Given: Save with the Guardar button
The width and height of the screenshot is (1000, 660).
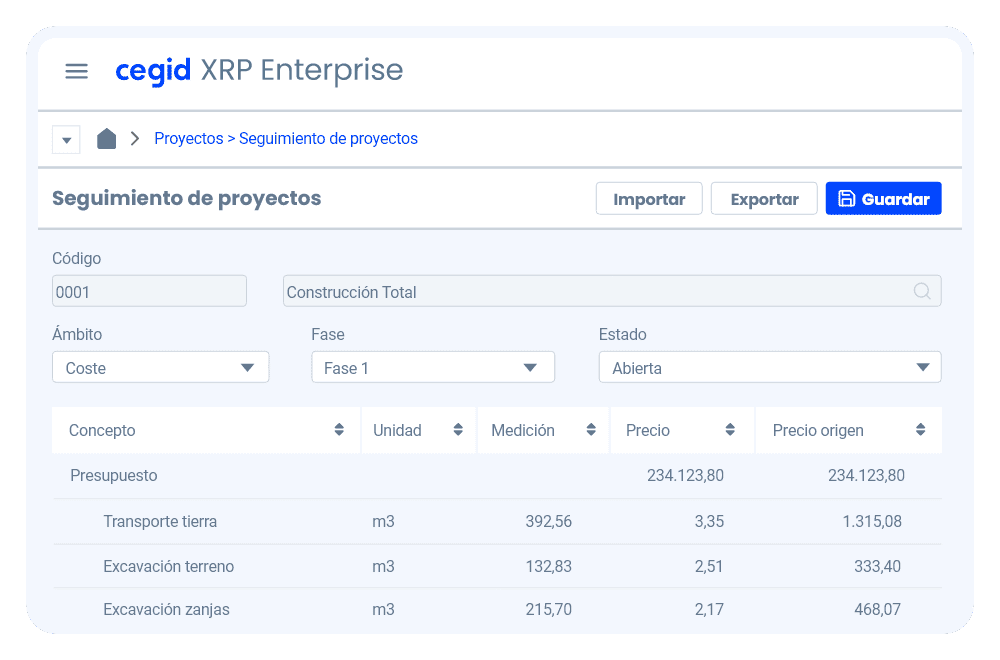Looking at the screenshot, I should point(883,199).
